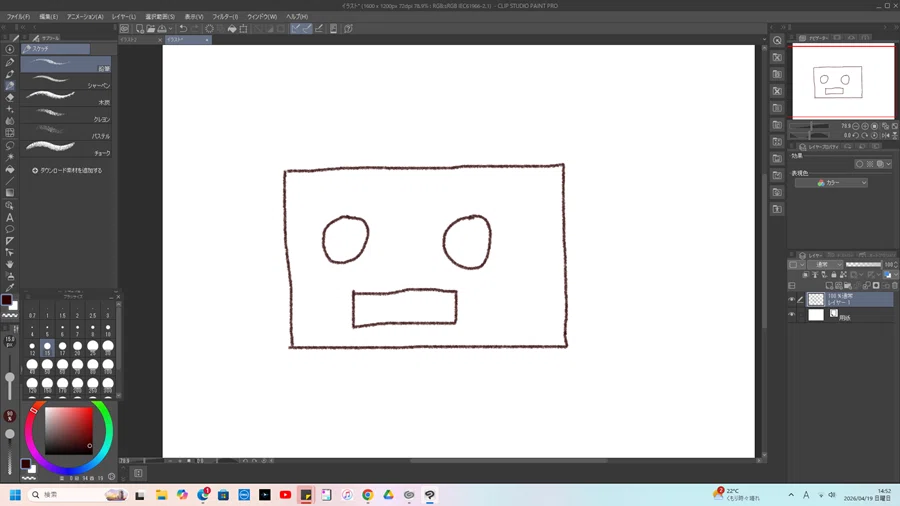
Task: Expand the layer effect options dropdown
Action: coord(889,164)
